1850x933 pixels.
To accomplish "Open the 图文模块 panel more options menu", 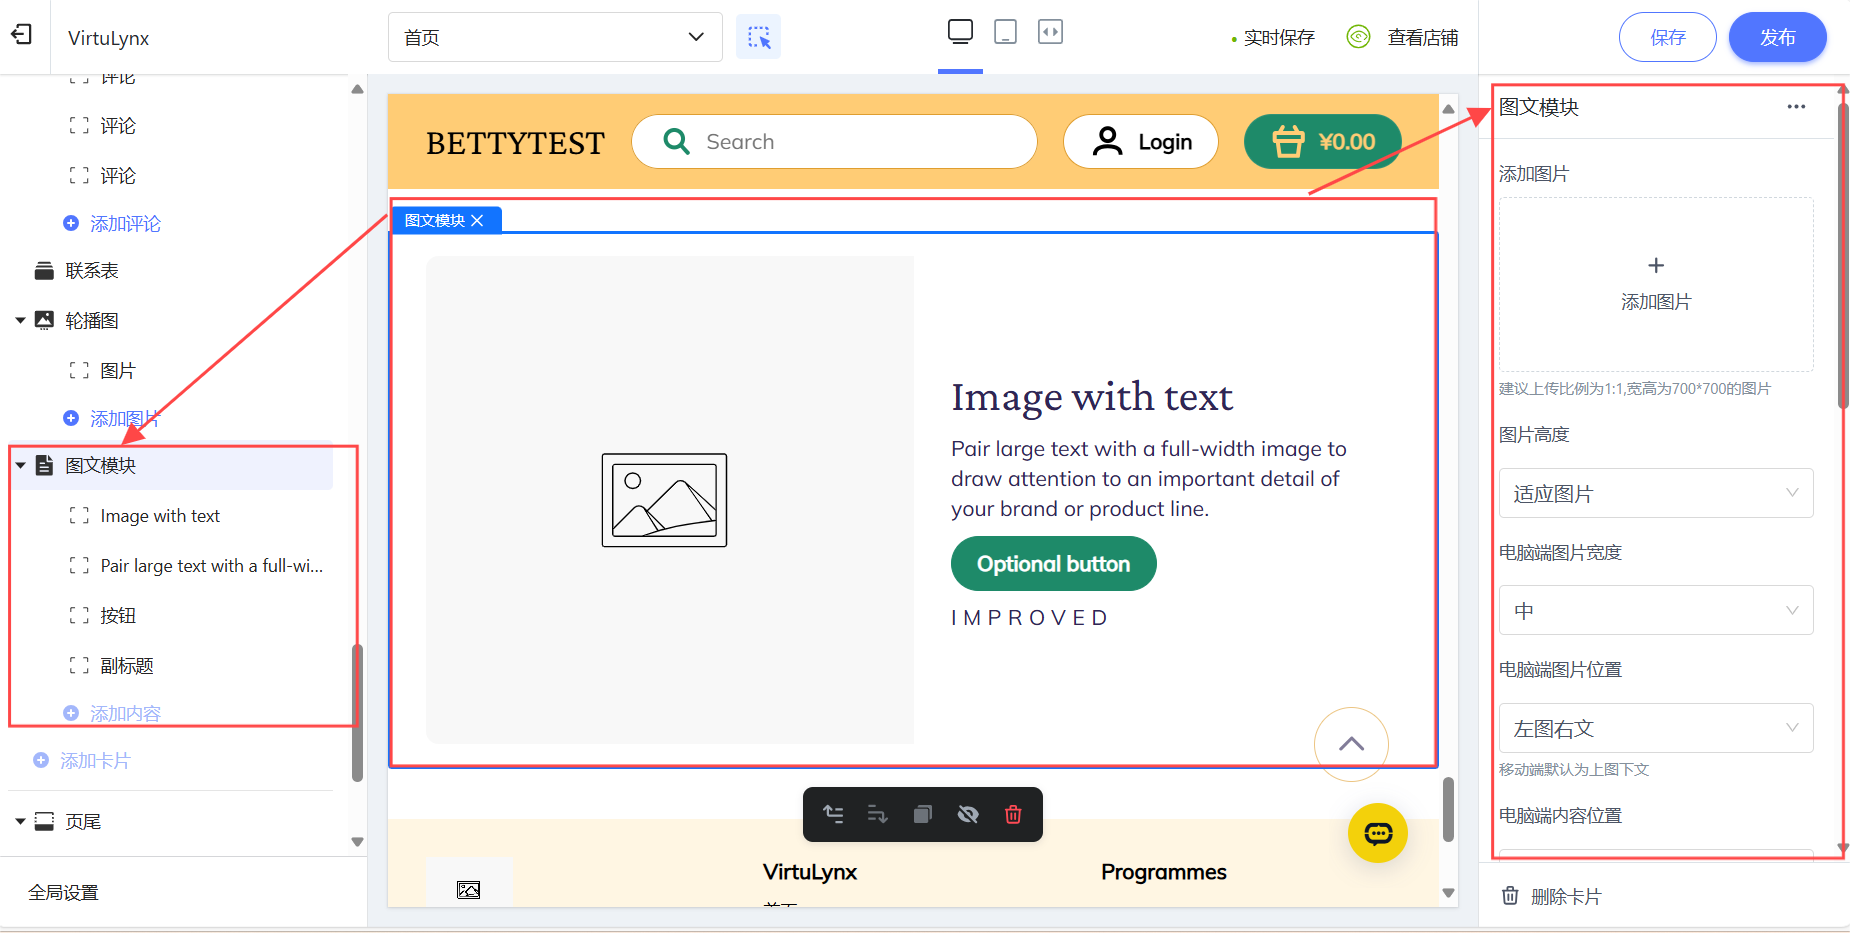I will pos(1796,107).
